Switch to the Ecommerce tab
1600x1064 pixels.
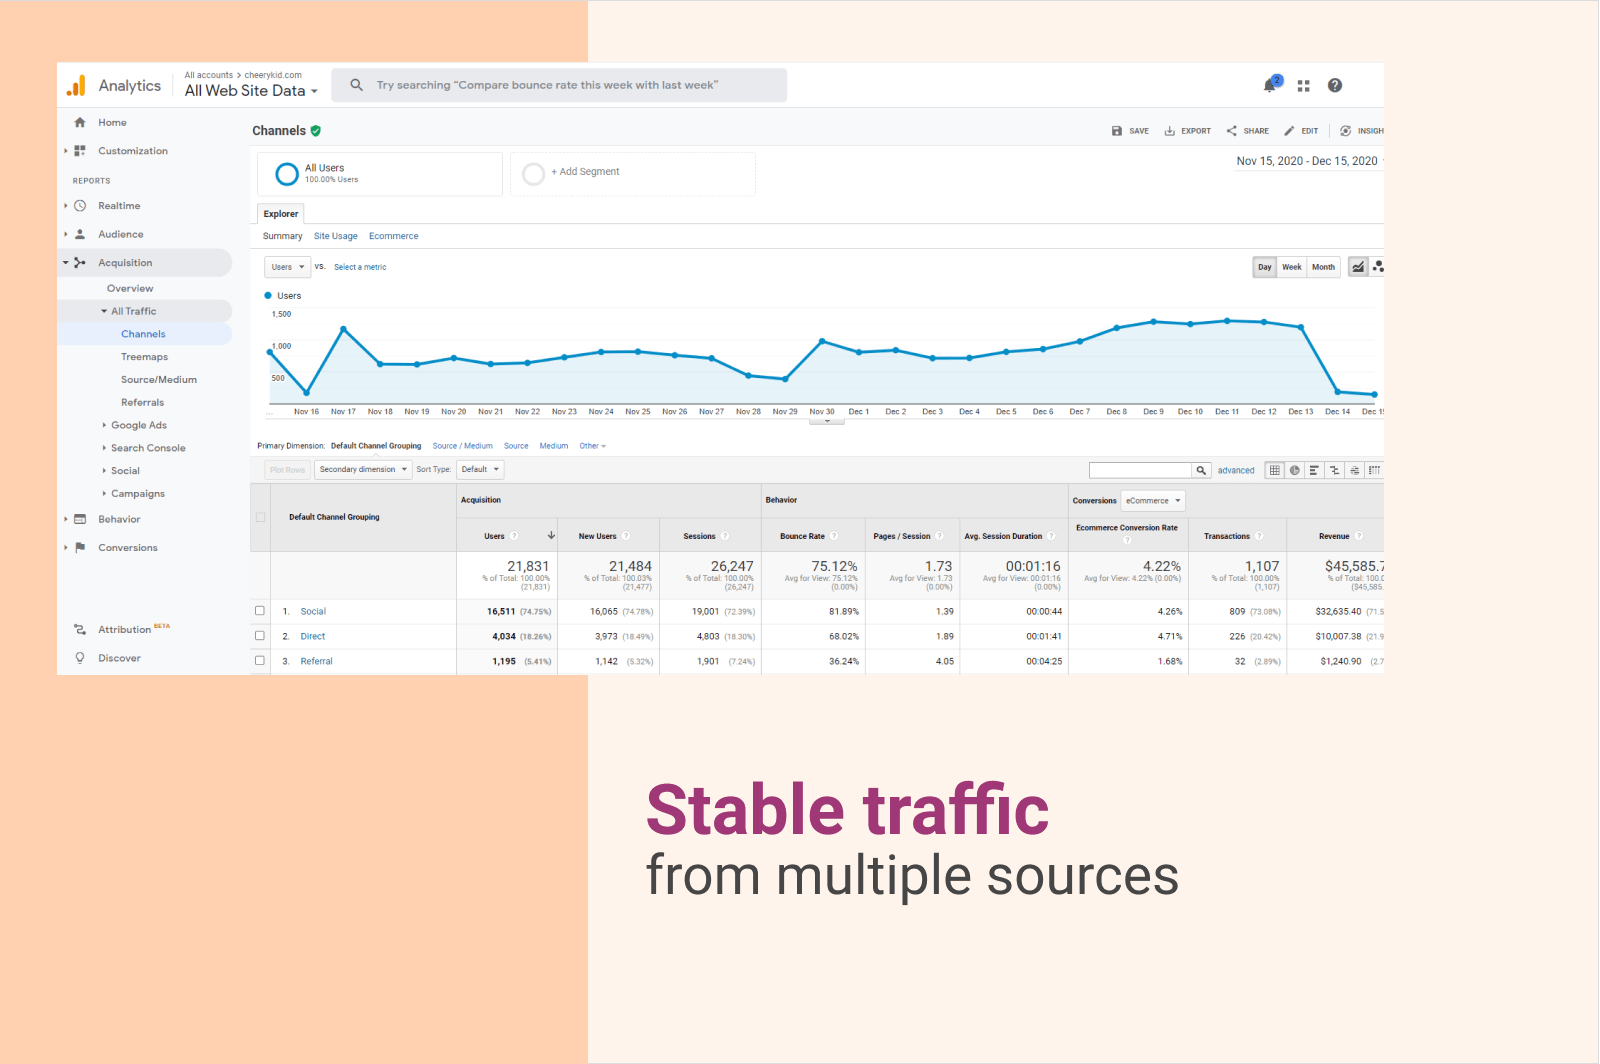tap(393, 236)
